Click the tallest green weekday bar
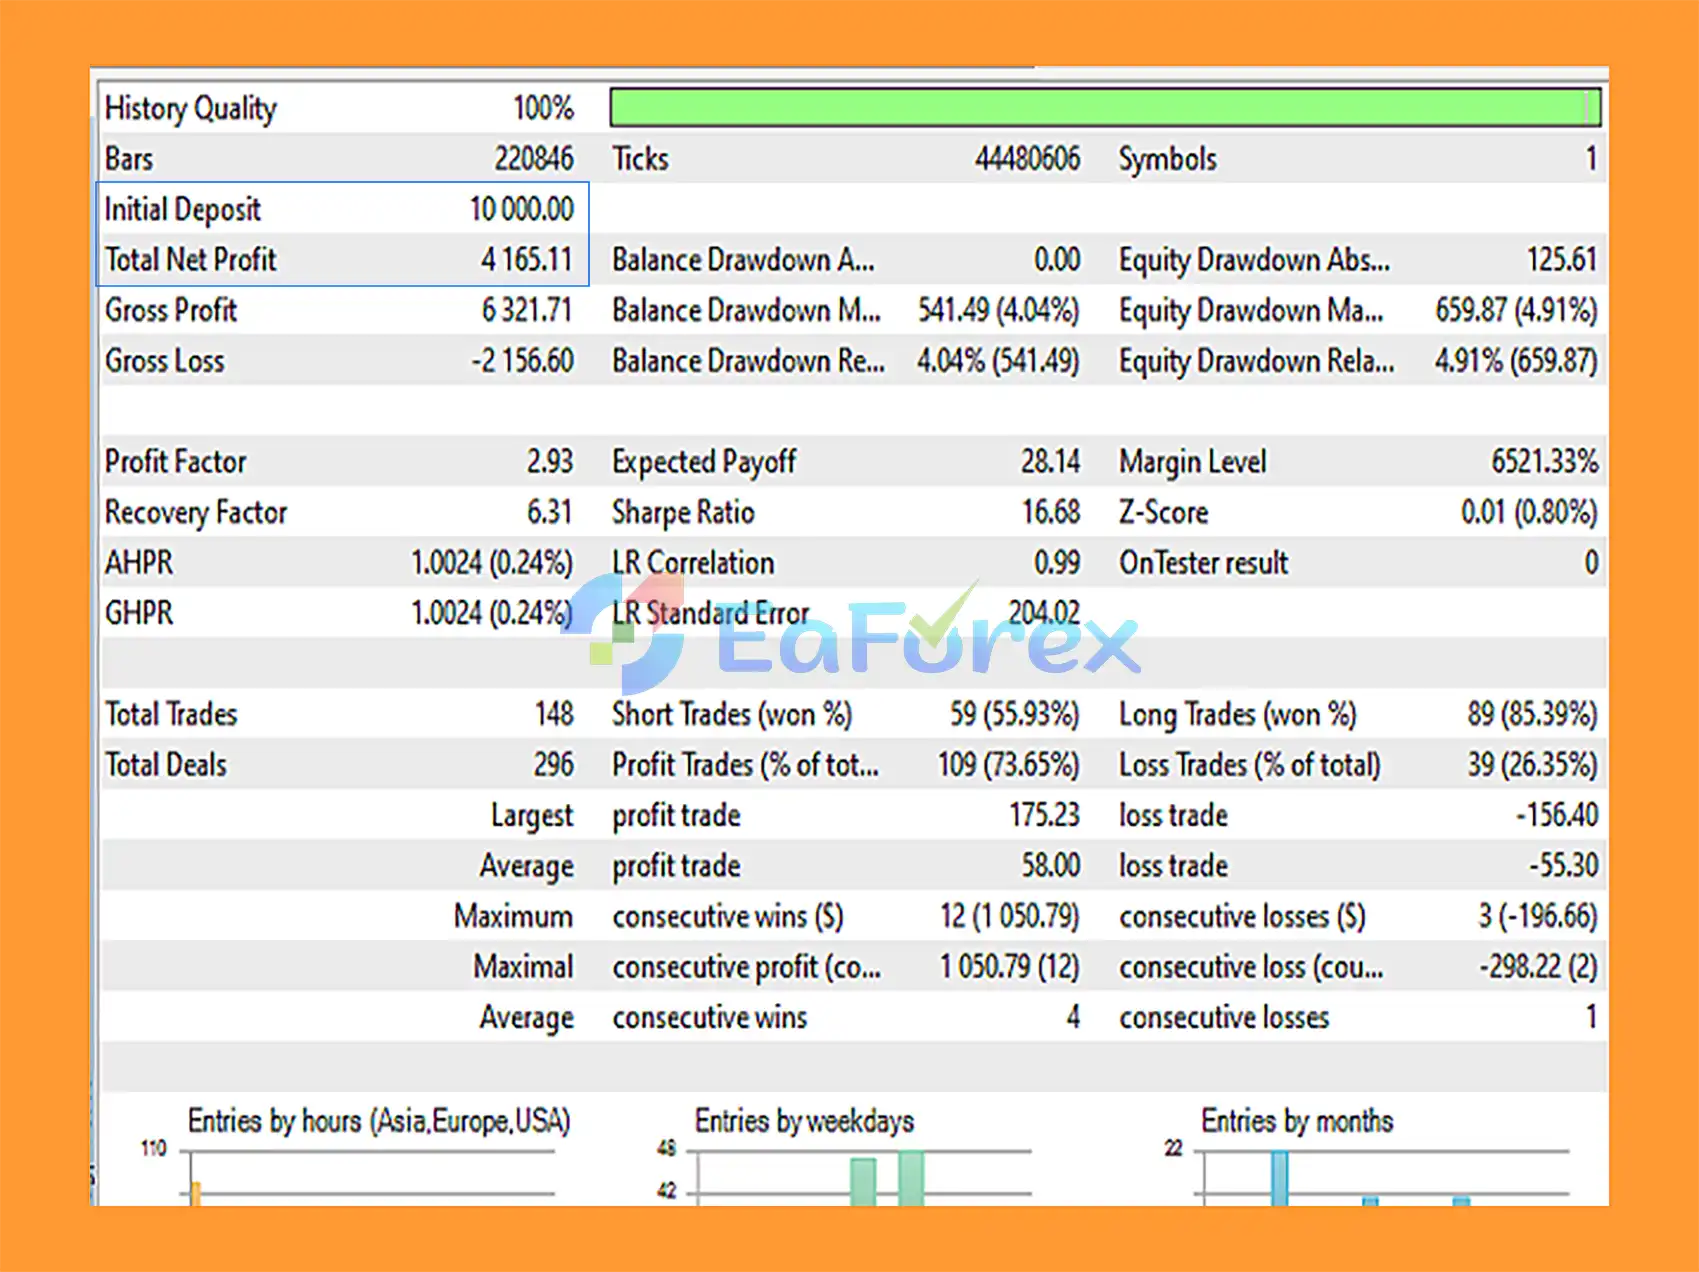The width and height of the screenshot is (1699, 1272). point(911,1178)
